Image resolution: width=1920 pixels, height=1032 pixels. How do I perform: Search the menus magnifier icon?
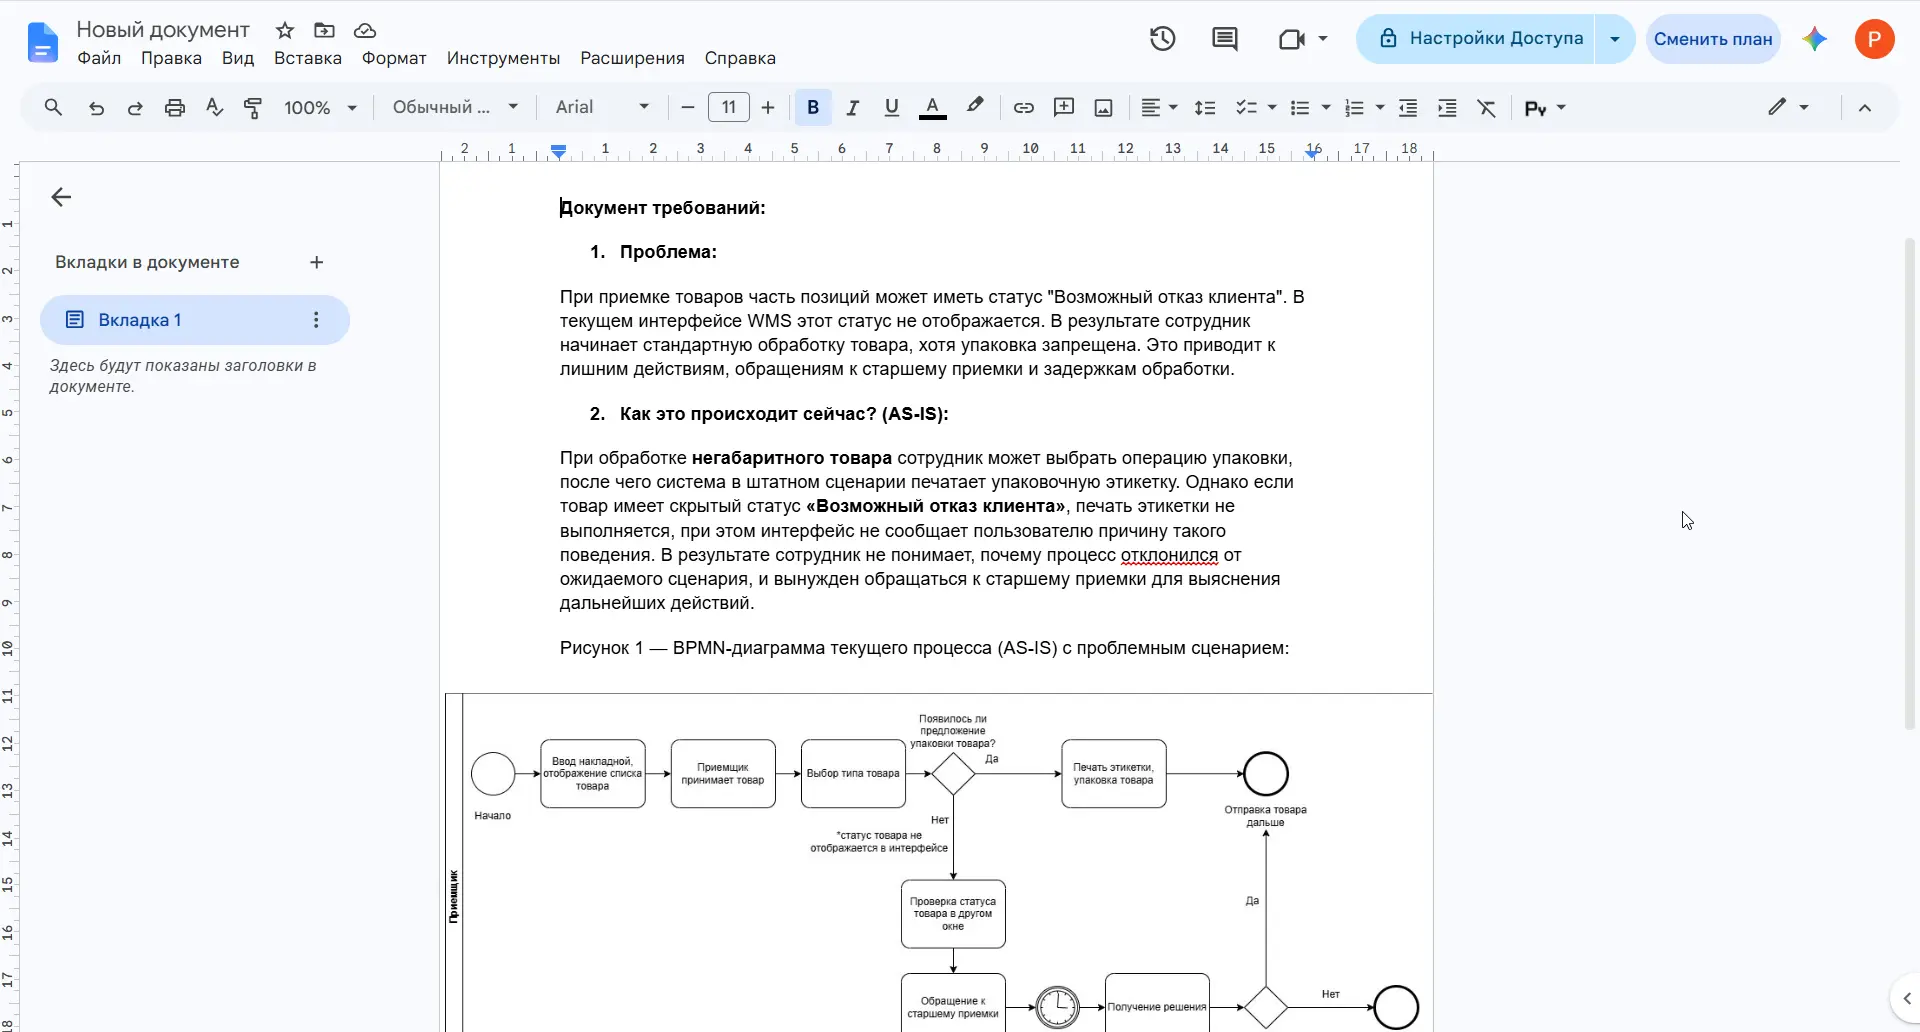[x=53, y=107]
